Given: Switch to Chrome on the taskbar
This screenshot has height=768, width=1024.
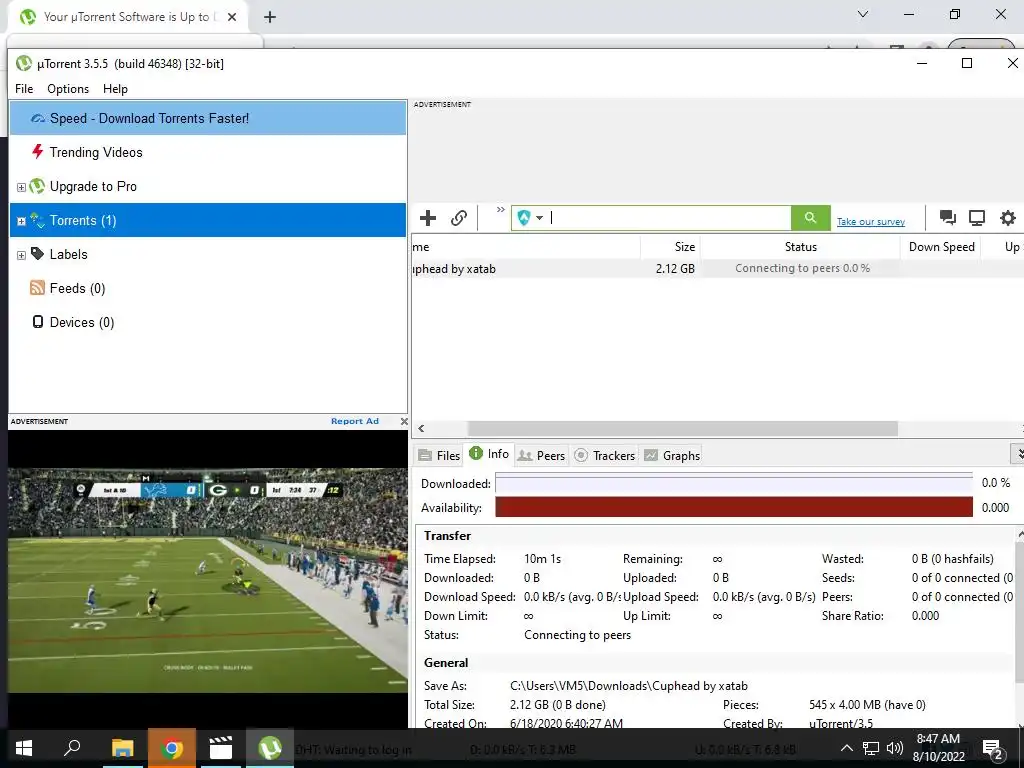Looking at the screenshot, I should (172, 748).
